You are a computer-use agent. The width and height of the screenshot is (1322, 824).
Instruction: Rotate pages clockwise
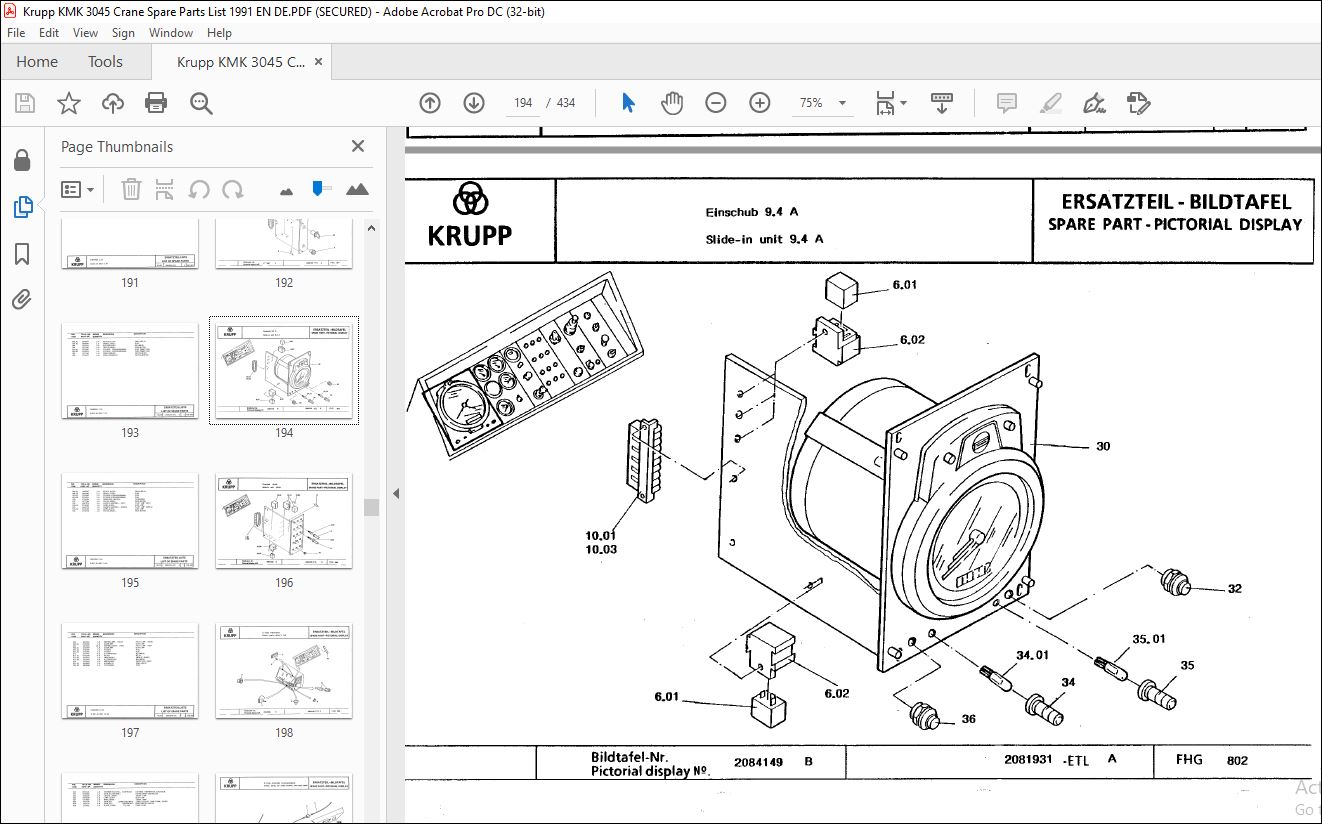pos(233,189)
